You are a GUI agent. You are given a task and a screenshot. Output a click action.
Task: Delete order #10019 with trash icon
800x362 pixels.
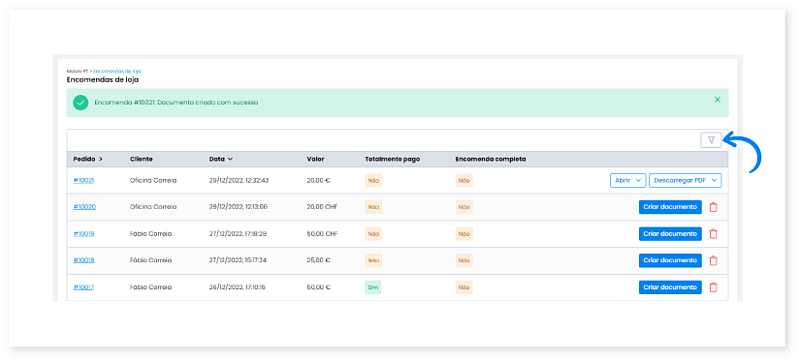point(713,234)
